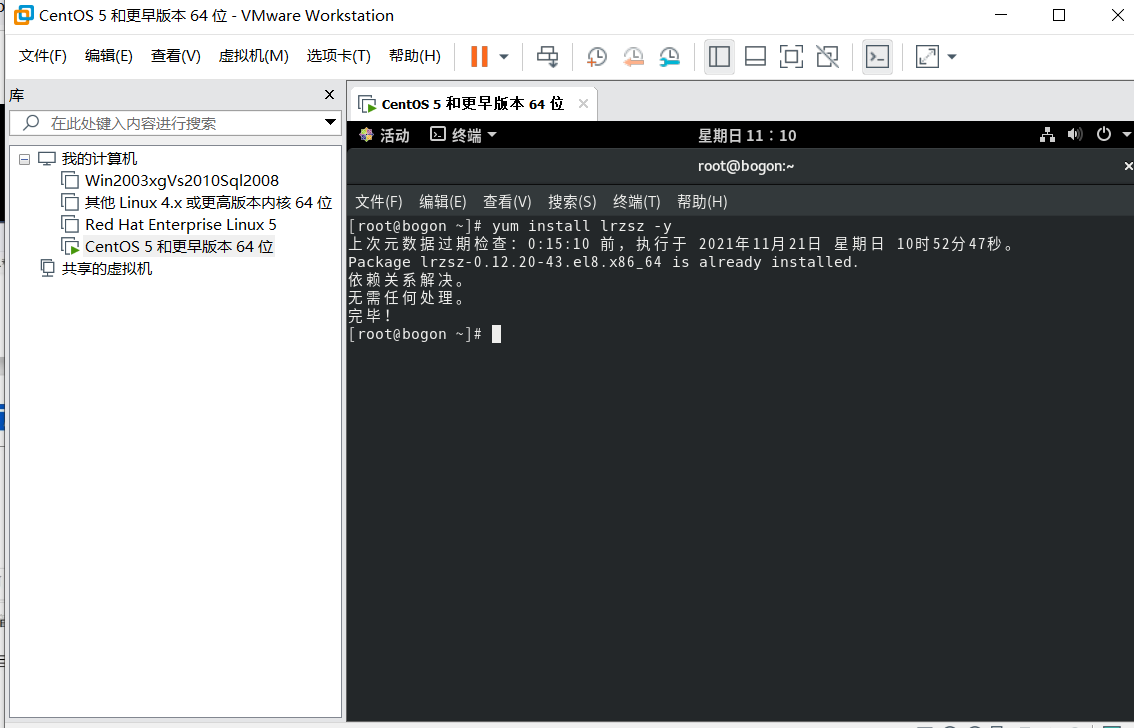Toggle the thumbnail bar view
The width and height of the screenshot is (1134, 728).
[755, 56]
